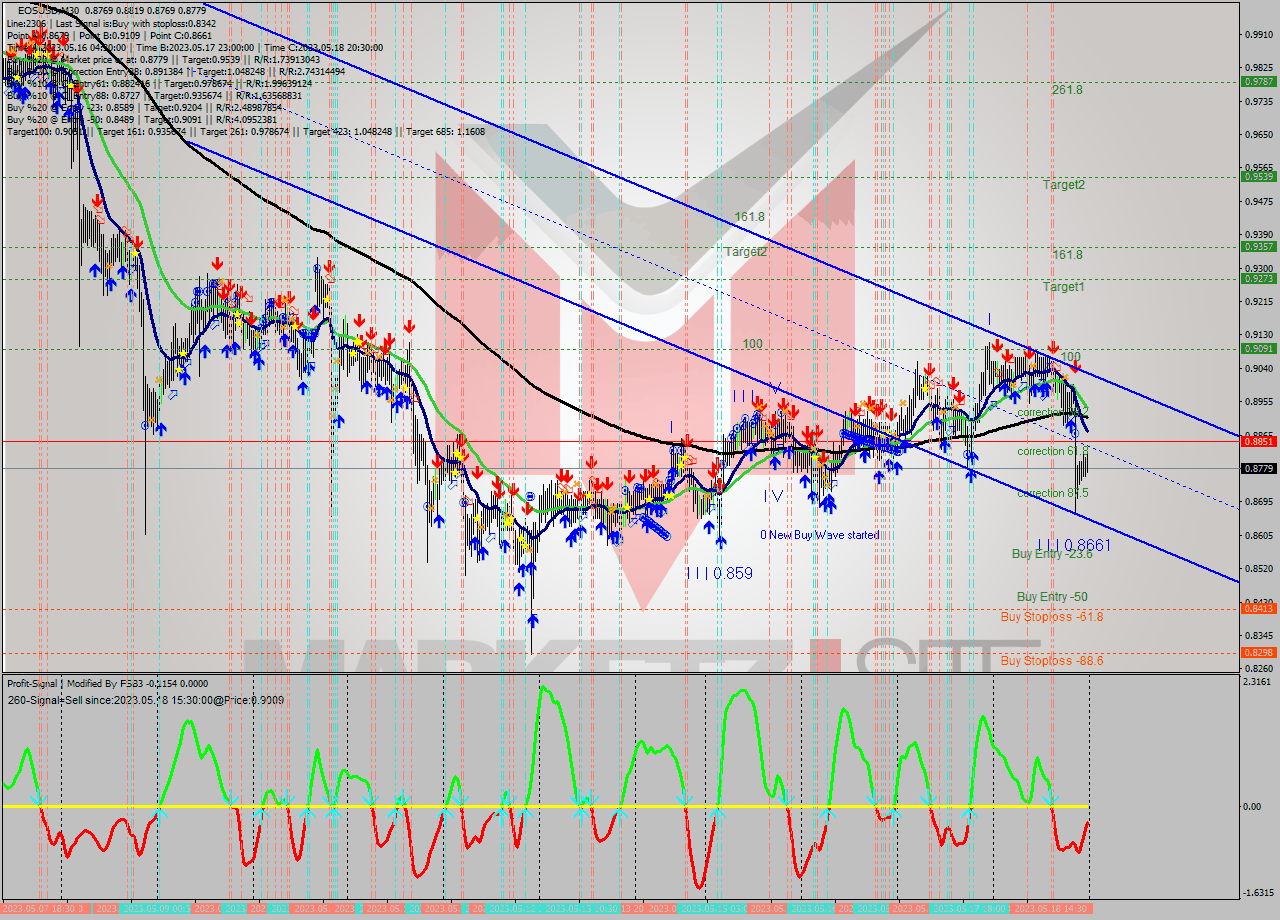
Task: Click the red 0.8851 price tag
Action: point(1257,441)
